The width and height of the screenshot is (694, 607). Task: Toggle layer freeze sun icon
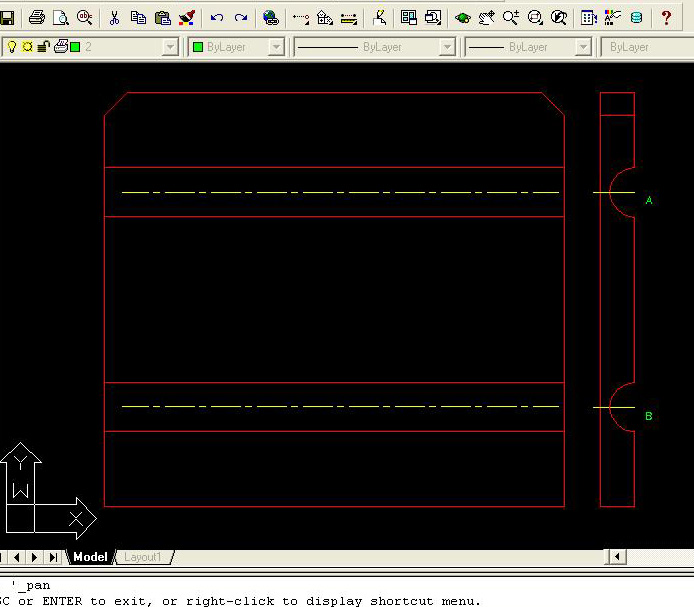tap(27, 46)
